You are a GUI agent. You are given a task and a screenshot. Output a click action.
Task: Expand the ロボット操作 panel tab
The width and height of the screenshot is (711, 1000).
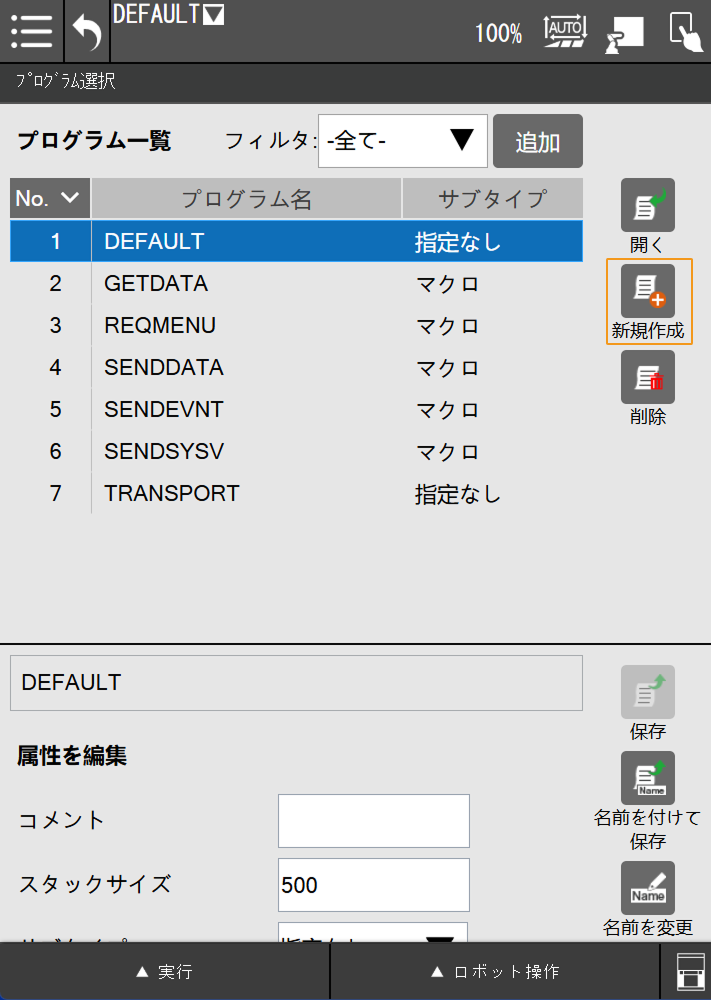pyautogui.click(x=495, y=971)
